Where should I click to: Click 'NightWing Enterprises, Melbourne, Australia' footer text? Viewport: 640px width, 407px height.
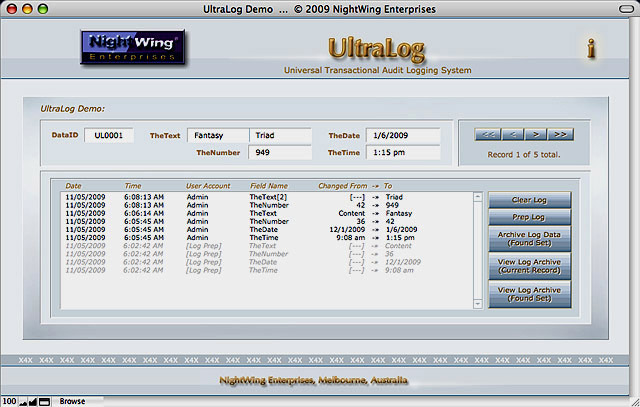[x=313, y=380]
